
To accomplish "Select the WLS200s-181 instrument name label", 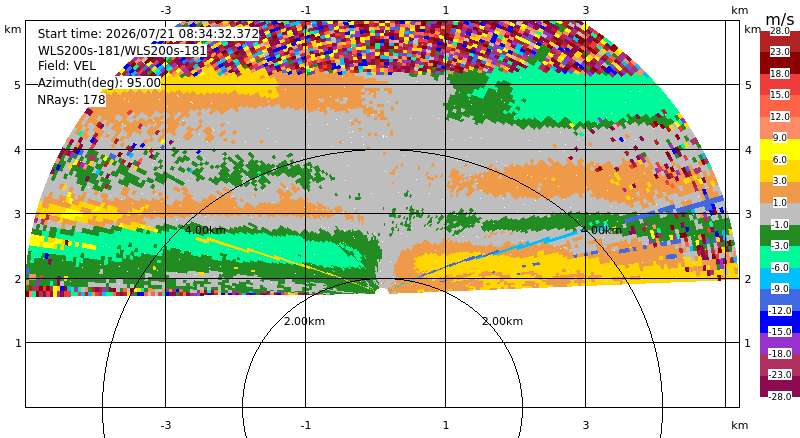I will [122, 51].
